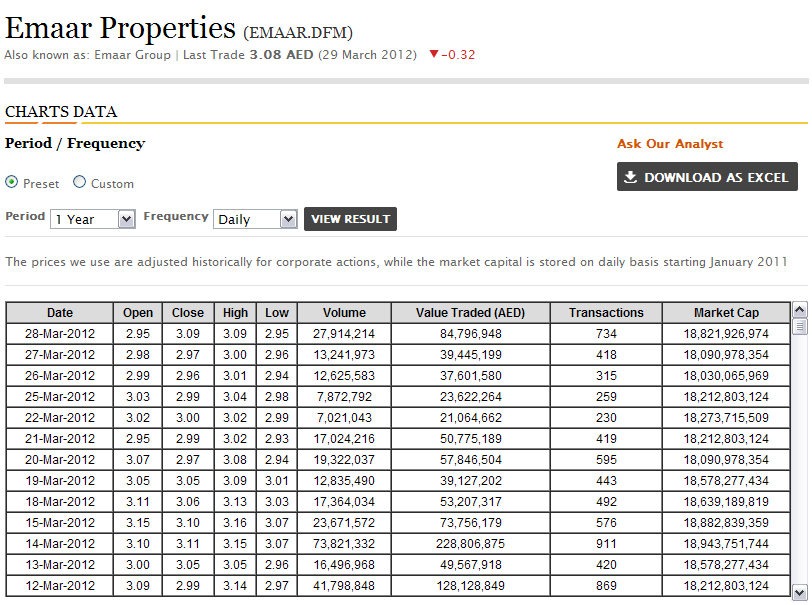Screen dimensions: 812x605
Task: Open the Frequency dropdown showing Daily
Action: tap(255, 219)
